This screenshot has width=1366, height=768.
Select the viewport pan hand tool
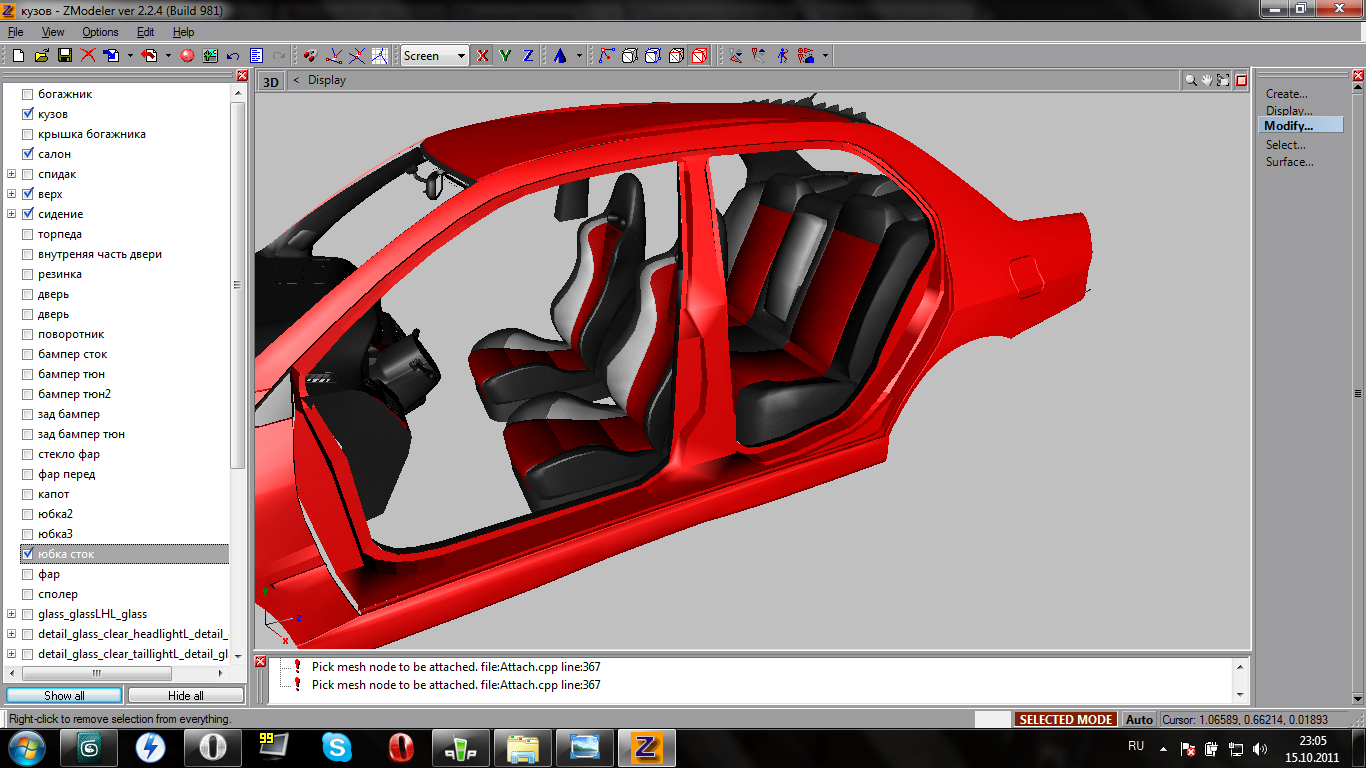1207,80
